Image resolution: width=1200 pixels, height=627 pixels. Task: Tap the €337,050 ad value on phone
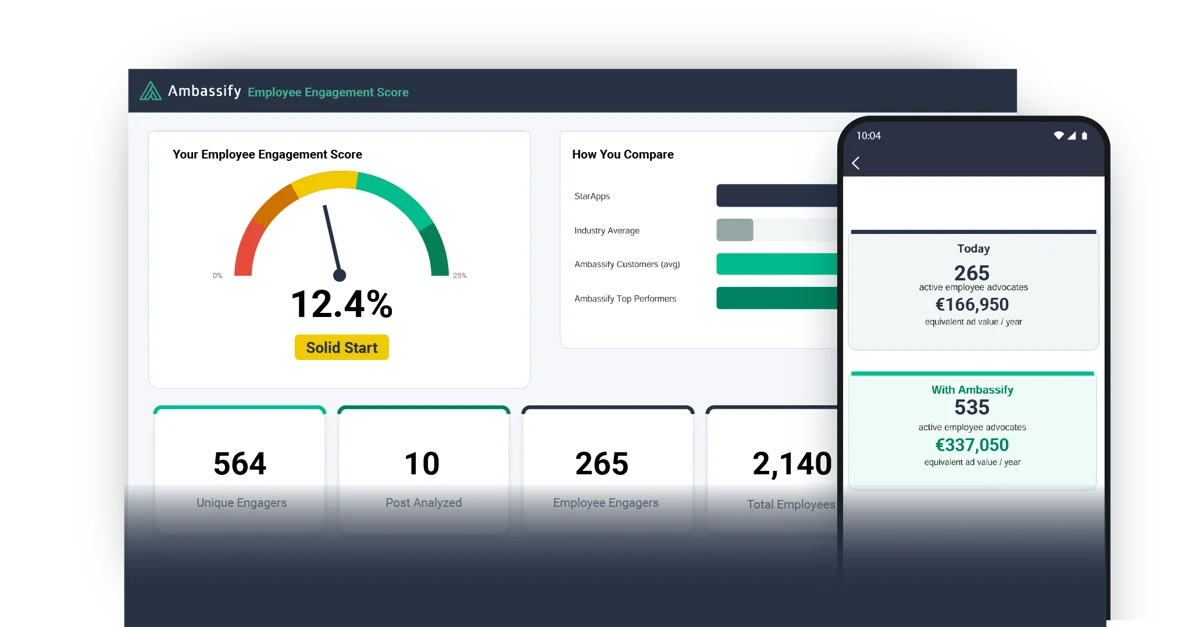(972, 445)
